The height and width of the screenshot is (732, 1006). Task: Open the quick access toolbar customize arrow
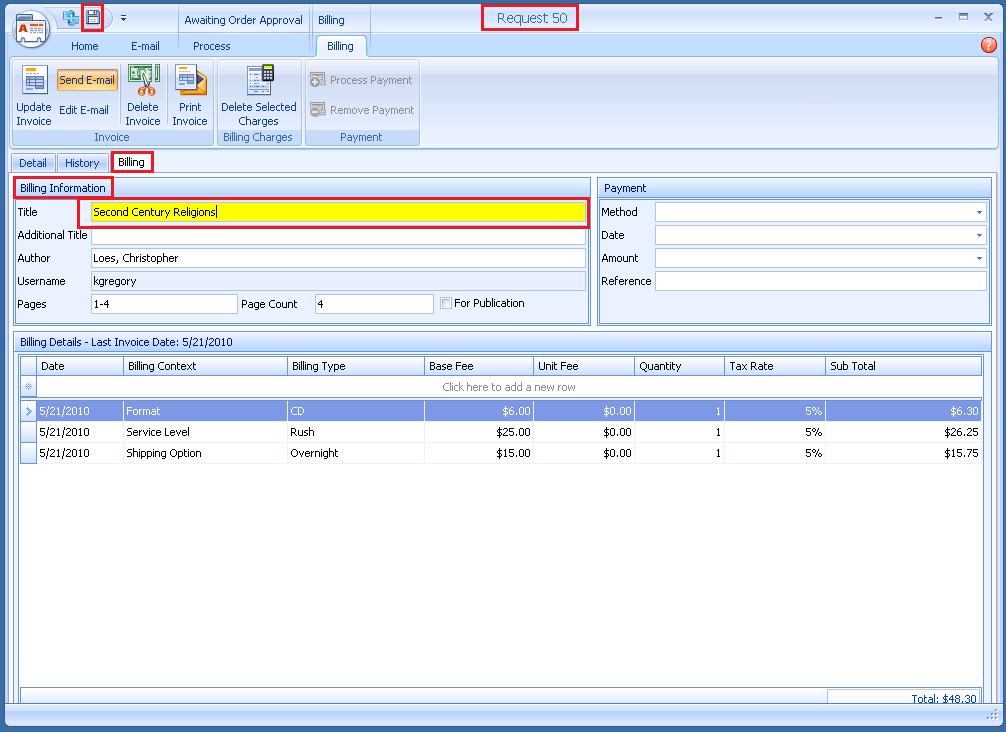[123, 17]
